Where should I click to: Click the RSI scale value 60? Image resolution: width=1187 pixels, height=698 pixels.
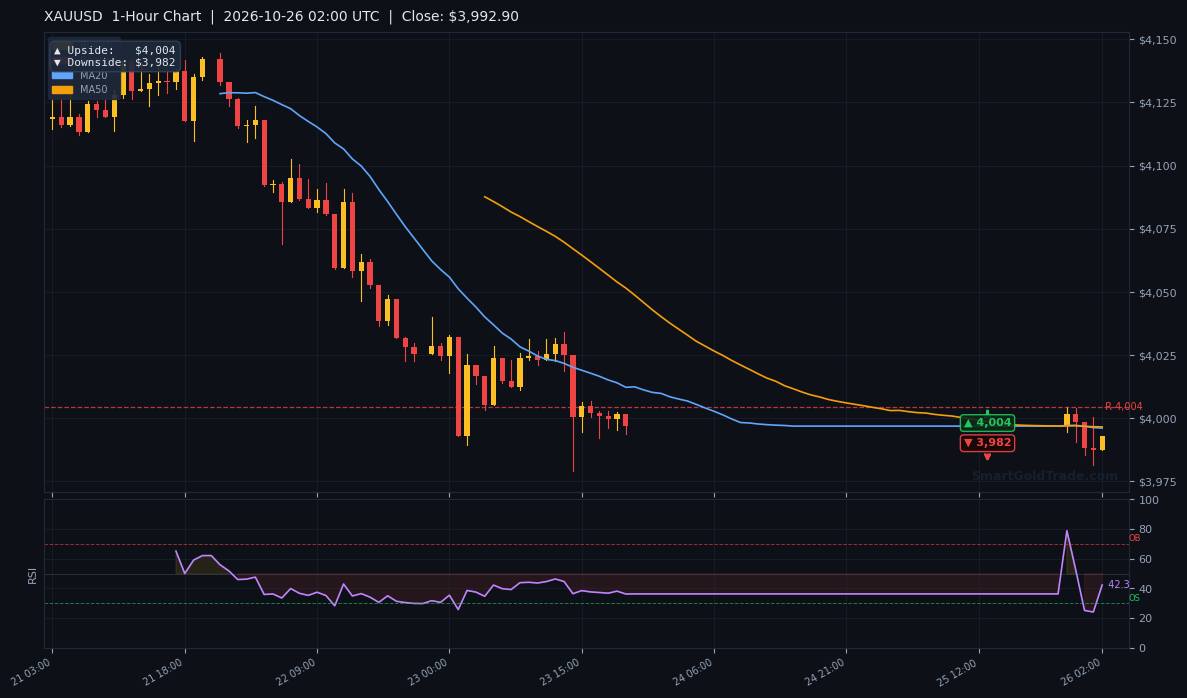(x=1145, y=559)
